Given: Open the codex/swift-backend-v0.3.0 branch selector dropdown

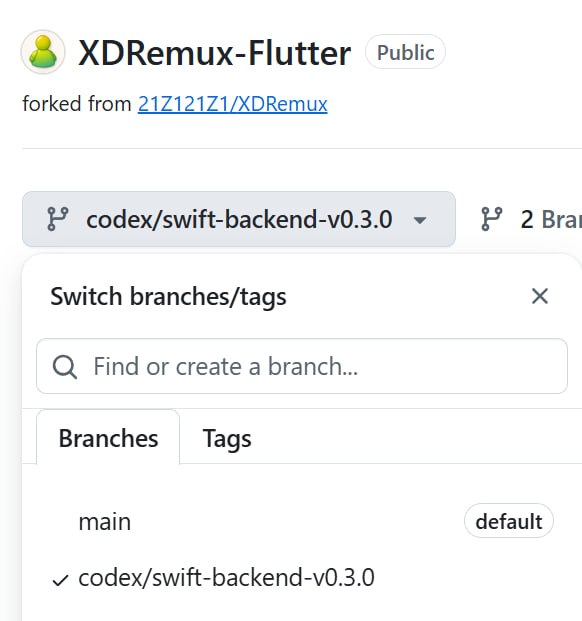Looking at the screenshot, I should (239, 219).
